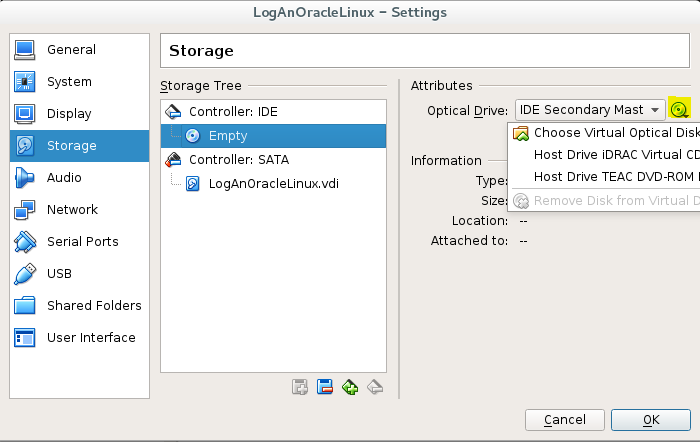Select Host Drive TEAC DVD-ROM menu item
Viewport: 700px width, 442px height.
(x=605, y=177)
